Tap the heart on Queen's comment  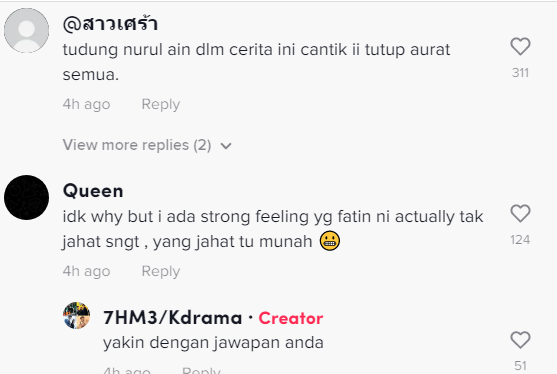[x=520, y=213]
